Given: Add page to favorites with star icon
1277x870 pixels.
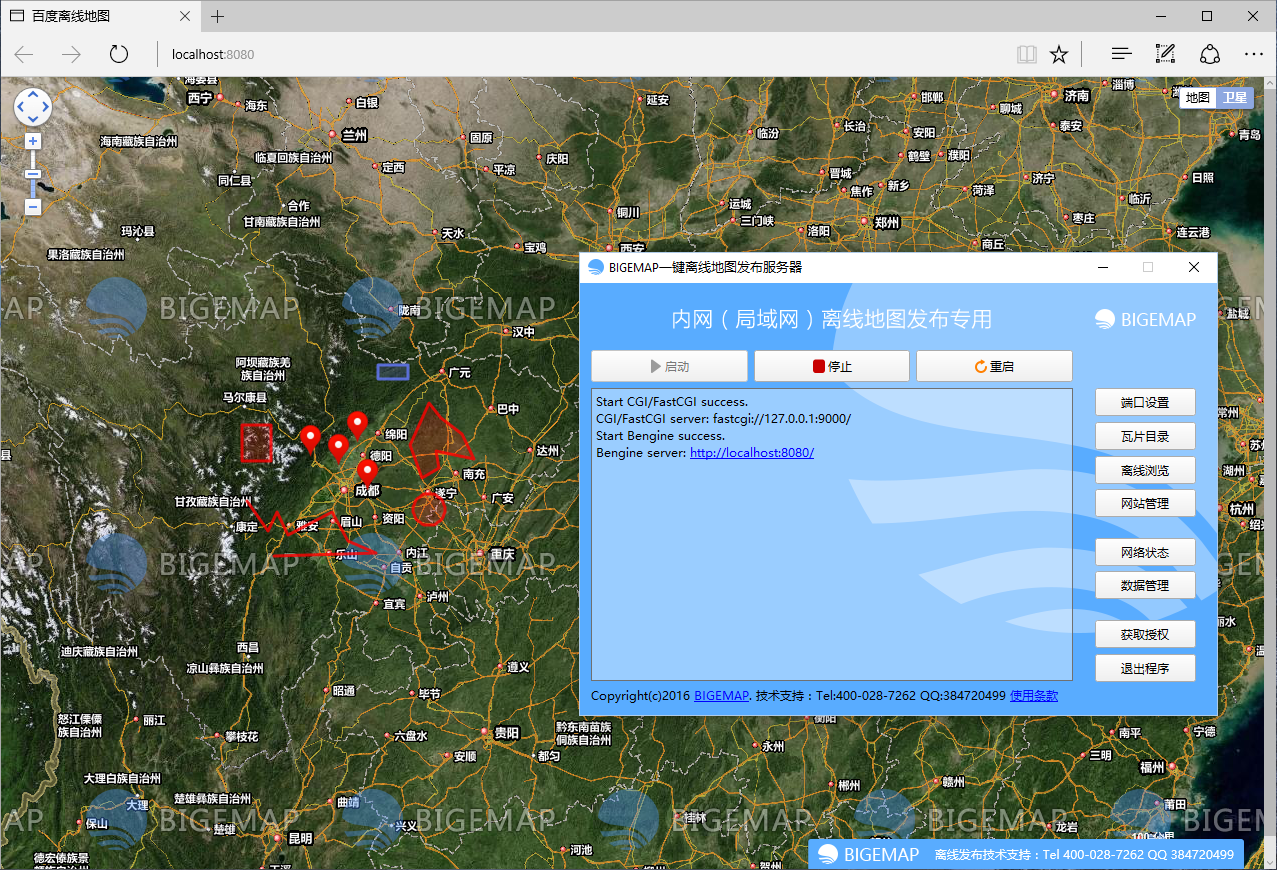Looking at the screenshot, I should click(1059, 54).
